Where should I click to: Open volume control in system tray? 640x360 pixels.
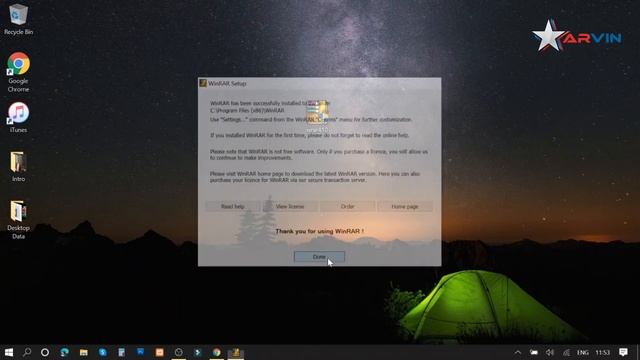pos(550,352)
